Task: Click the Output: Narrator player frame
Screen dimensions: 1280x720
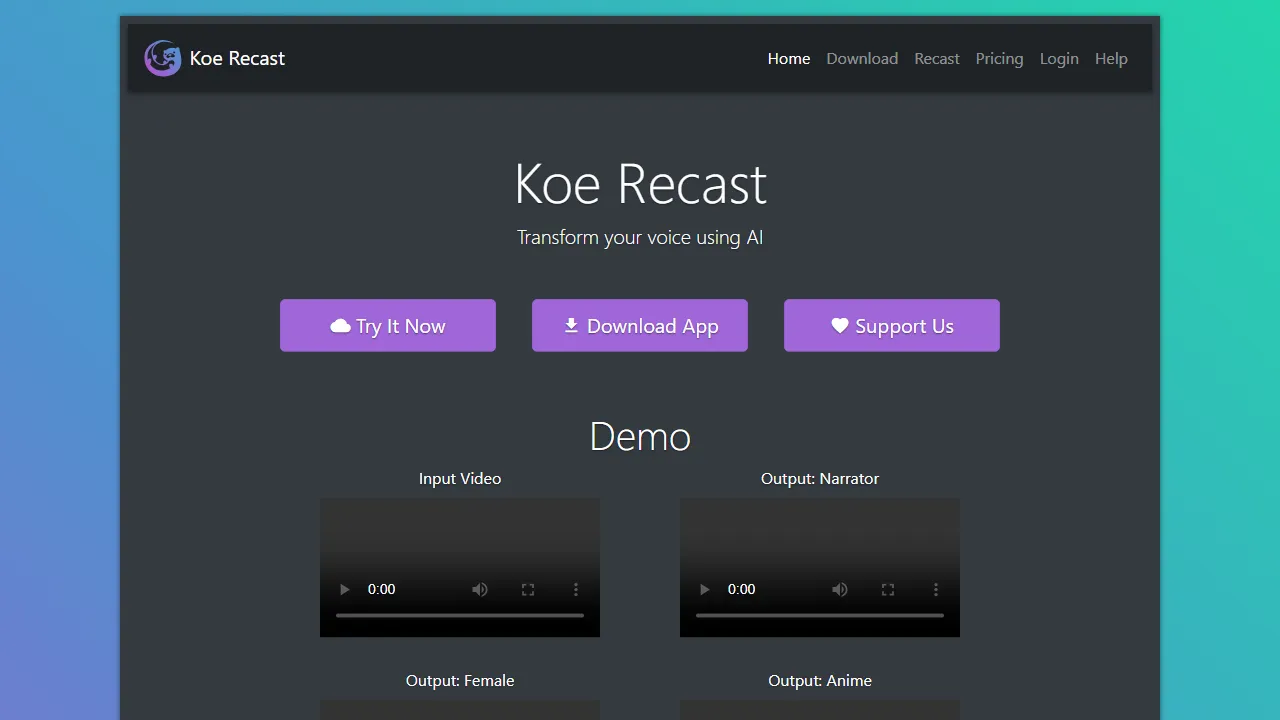Action: click(x=820, y=567)
